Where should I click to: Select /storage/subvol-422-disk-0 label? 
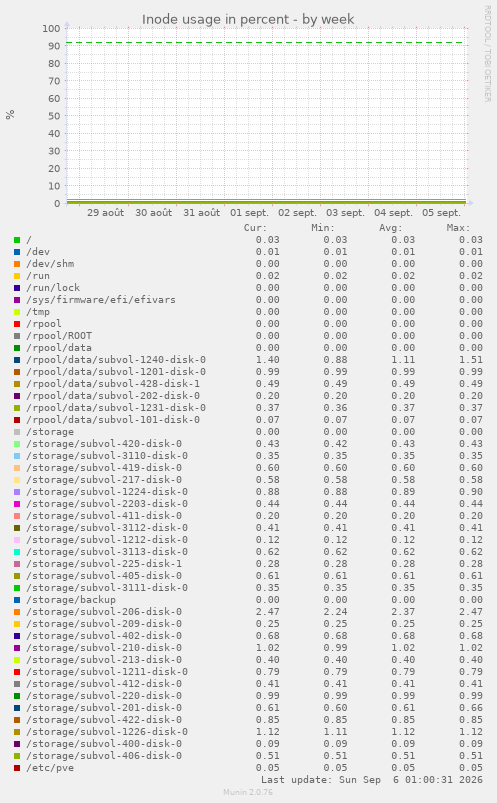[x=104, y=720]
